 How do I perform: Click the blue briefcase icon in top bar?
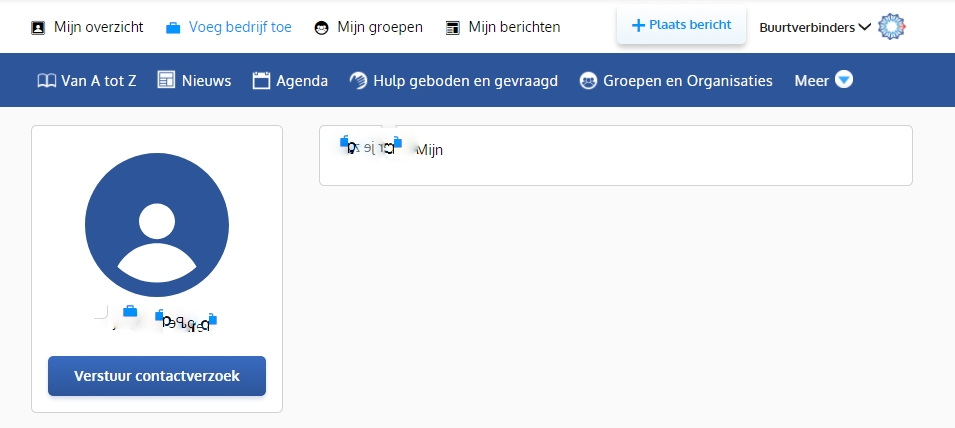(173, 27)
